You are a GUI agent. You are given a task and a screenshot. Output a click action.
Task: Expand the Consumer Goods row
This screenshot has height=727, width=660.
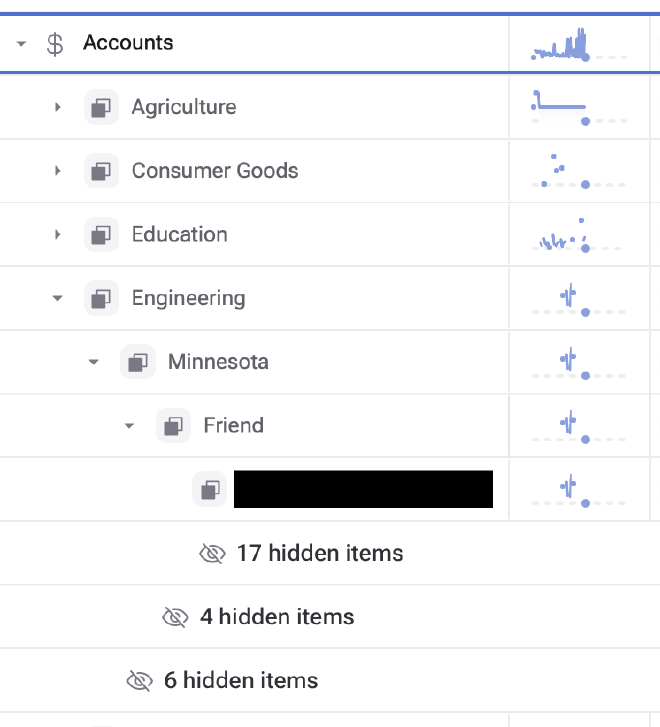(x=58, y=171)
